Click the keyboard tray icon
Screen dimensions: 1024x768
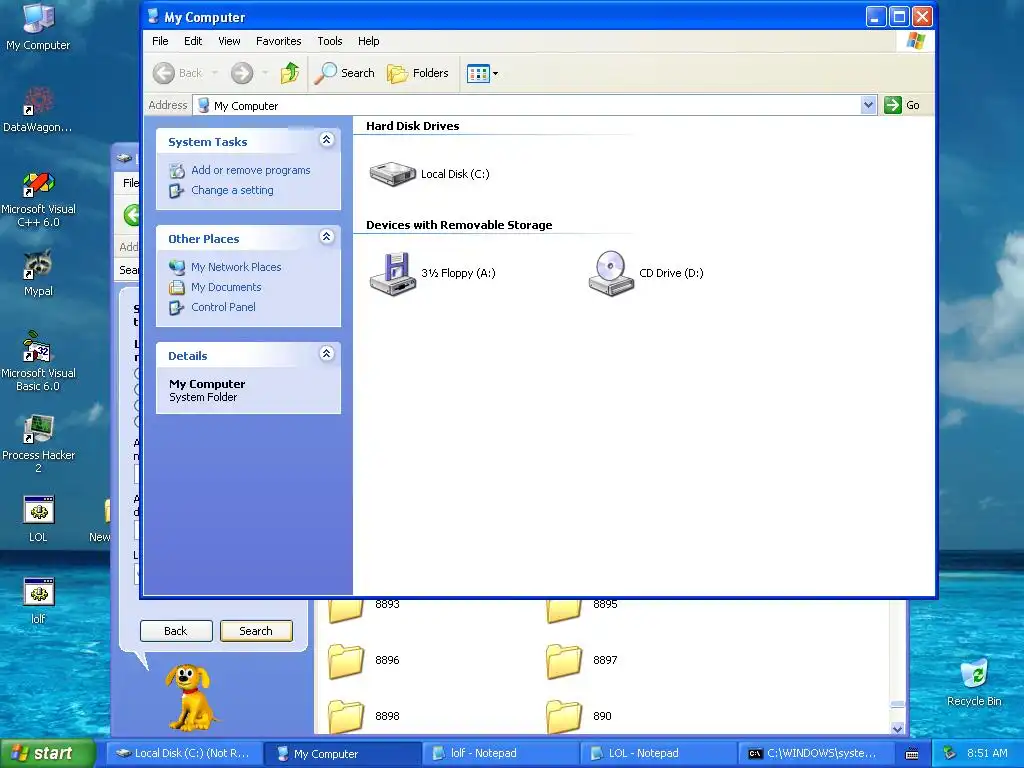[x=912, y=754]
